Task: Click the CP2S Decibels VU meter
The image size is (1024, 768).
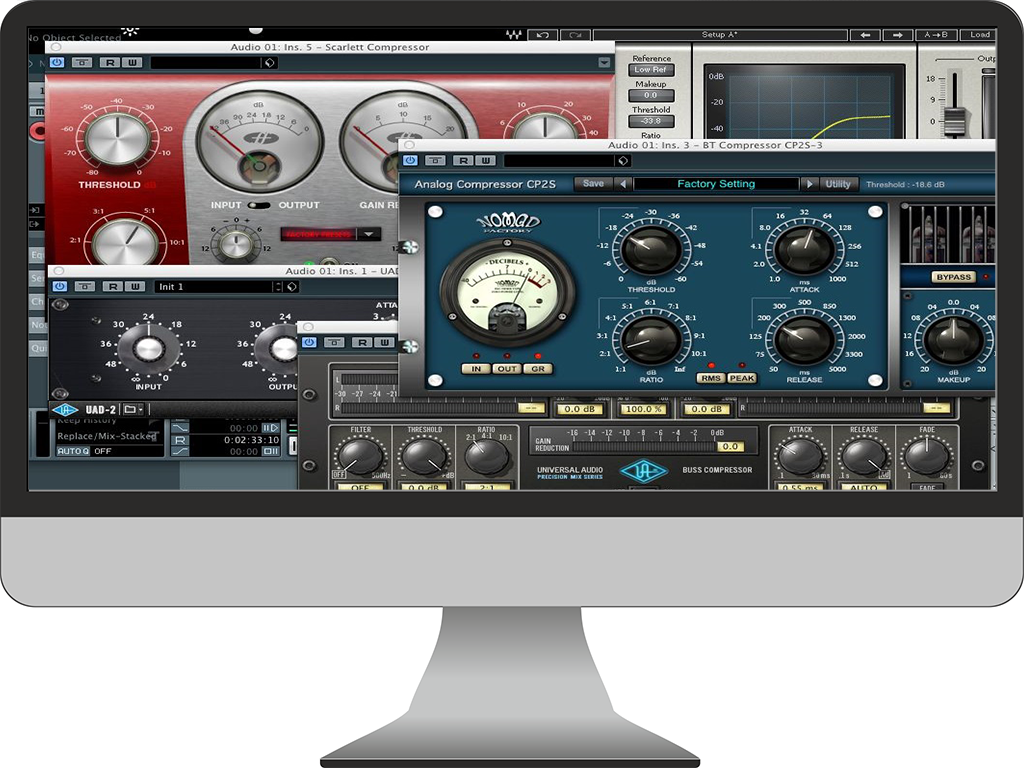Action: pyautogui.click(x=507, y=292)
